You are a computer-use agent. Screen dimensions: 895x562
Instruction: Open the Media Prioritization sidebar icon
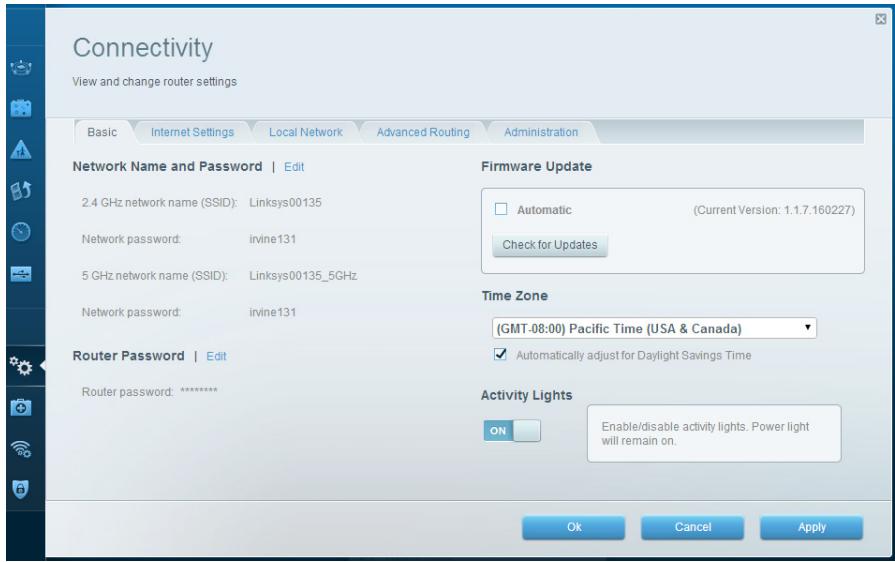(x=21, y=190)
